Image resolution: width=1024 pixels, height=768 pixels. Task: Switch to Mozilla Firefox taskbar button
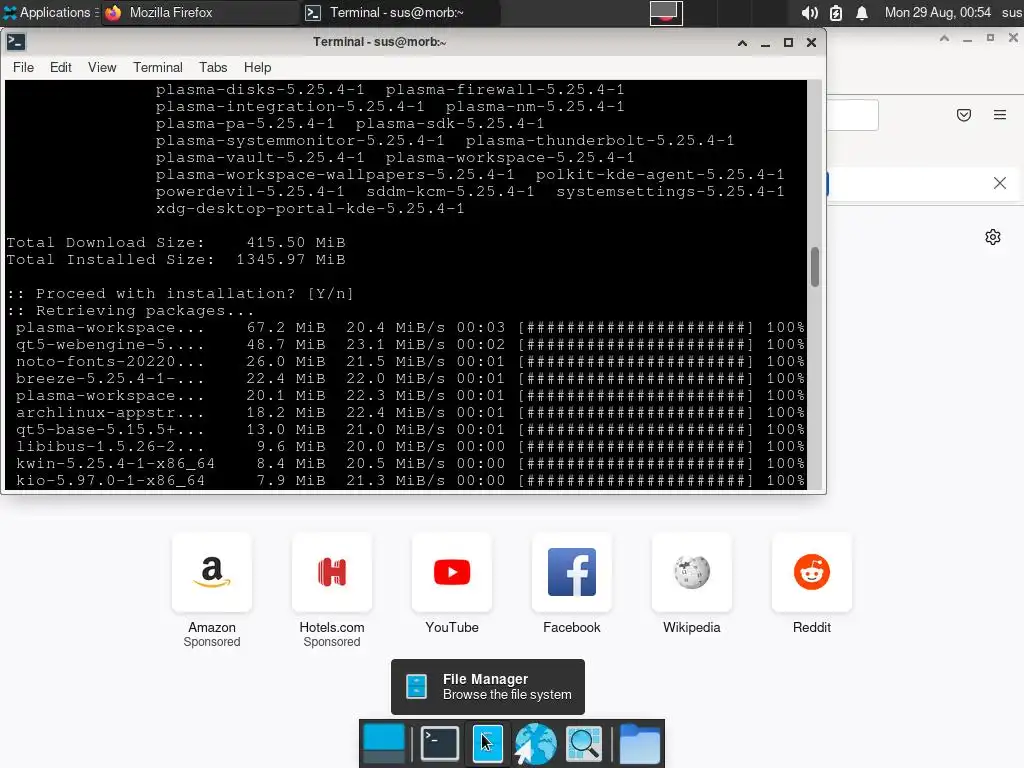pyautogui.click(x=199, y=12)
